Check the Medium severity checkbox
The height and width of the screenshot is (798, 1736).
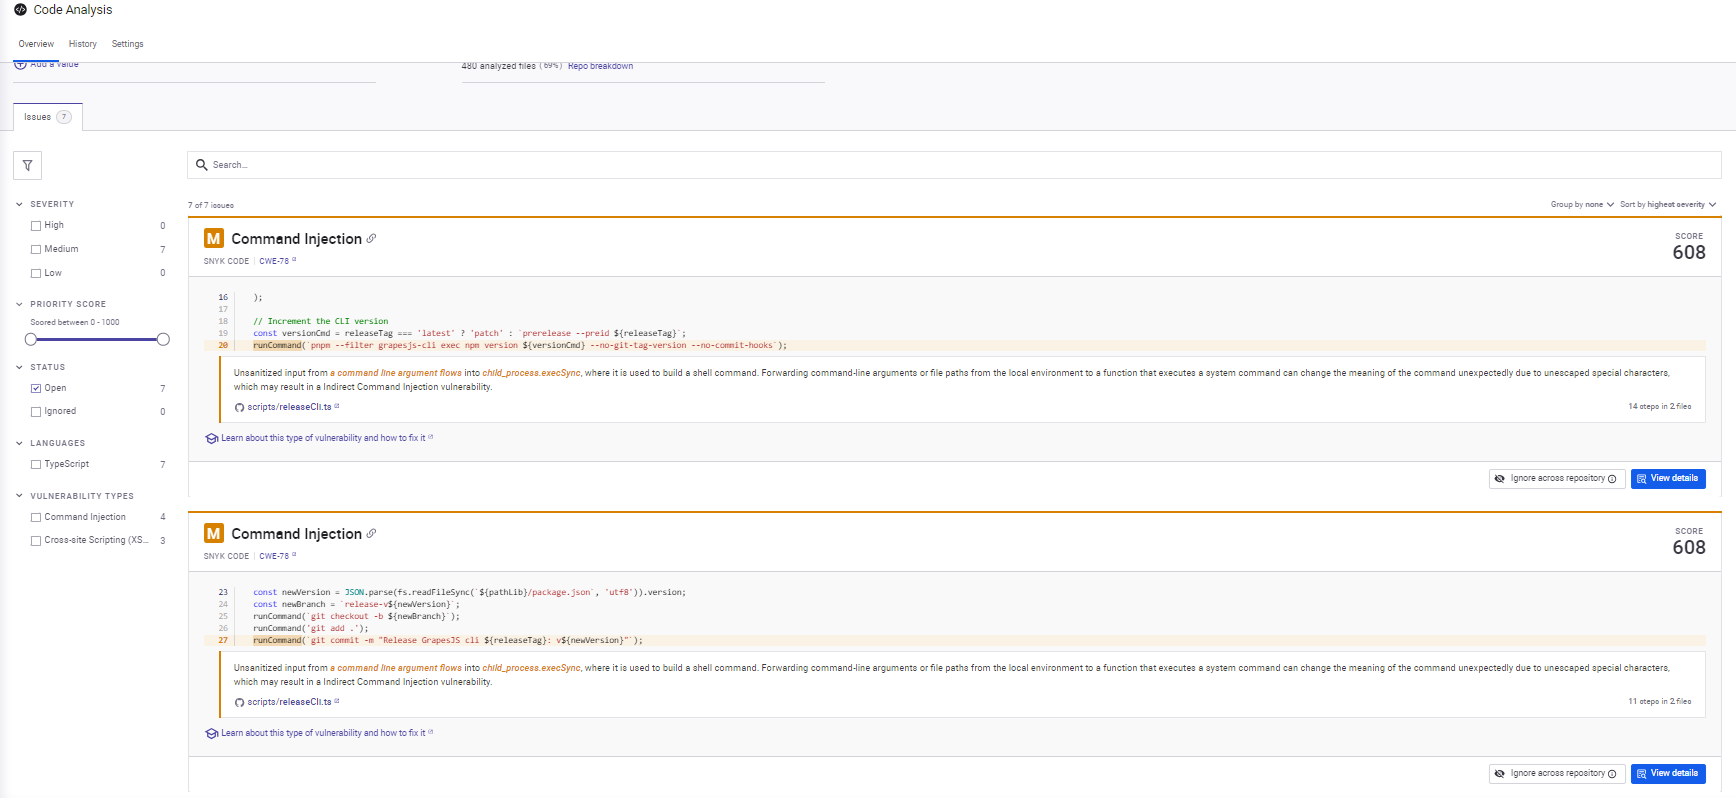pyautogui.click(x=36, y=249)
